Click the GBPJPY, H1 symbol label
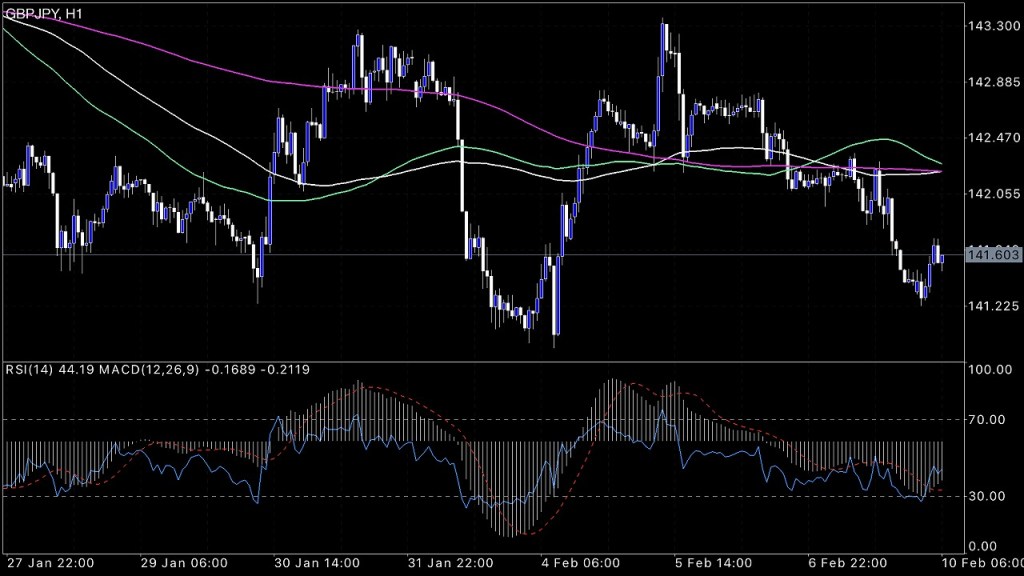 (42, 12)
